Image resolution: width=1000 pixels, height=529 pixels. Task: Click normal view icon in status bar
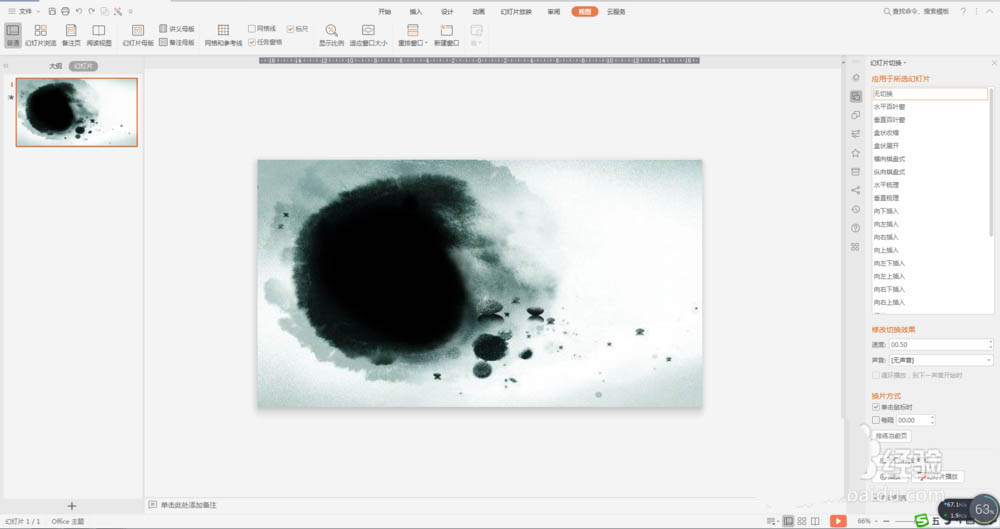(x=788, y=521)
